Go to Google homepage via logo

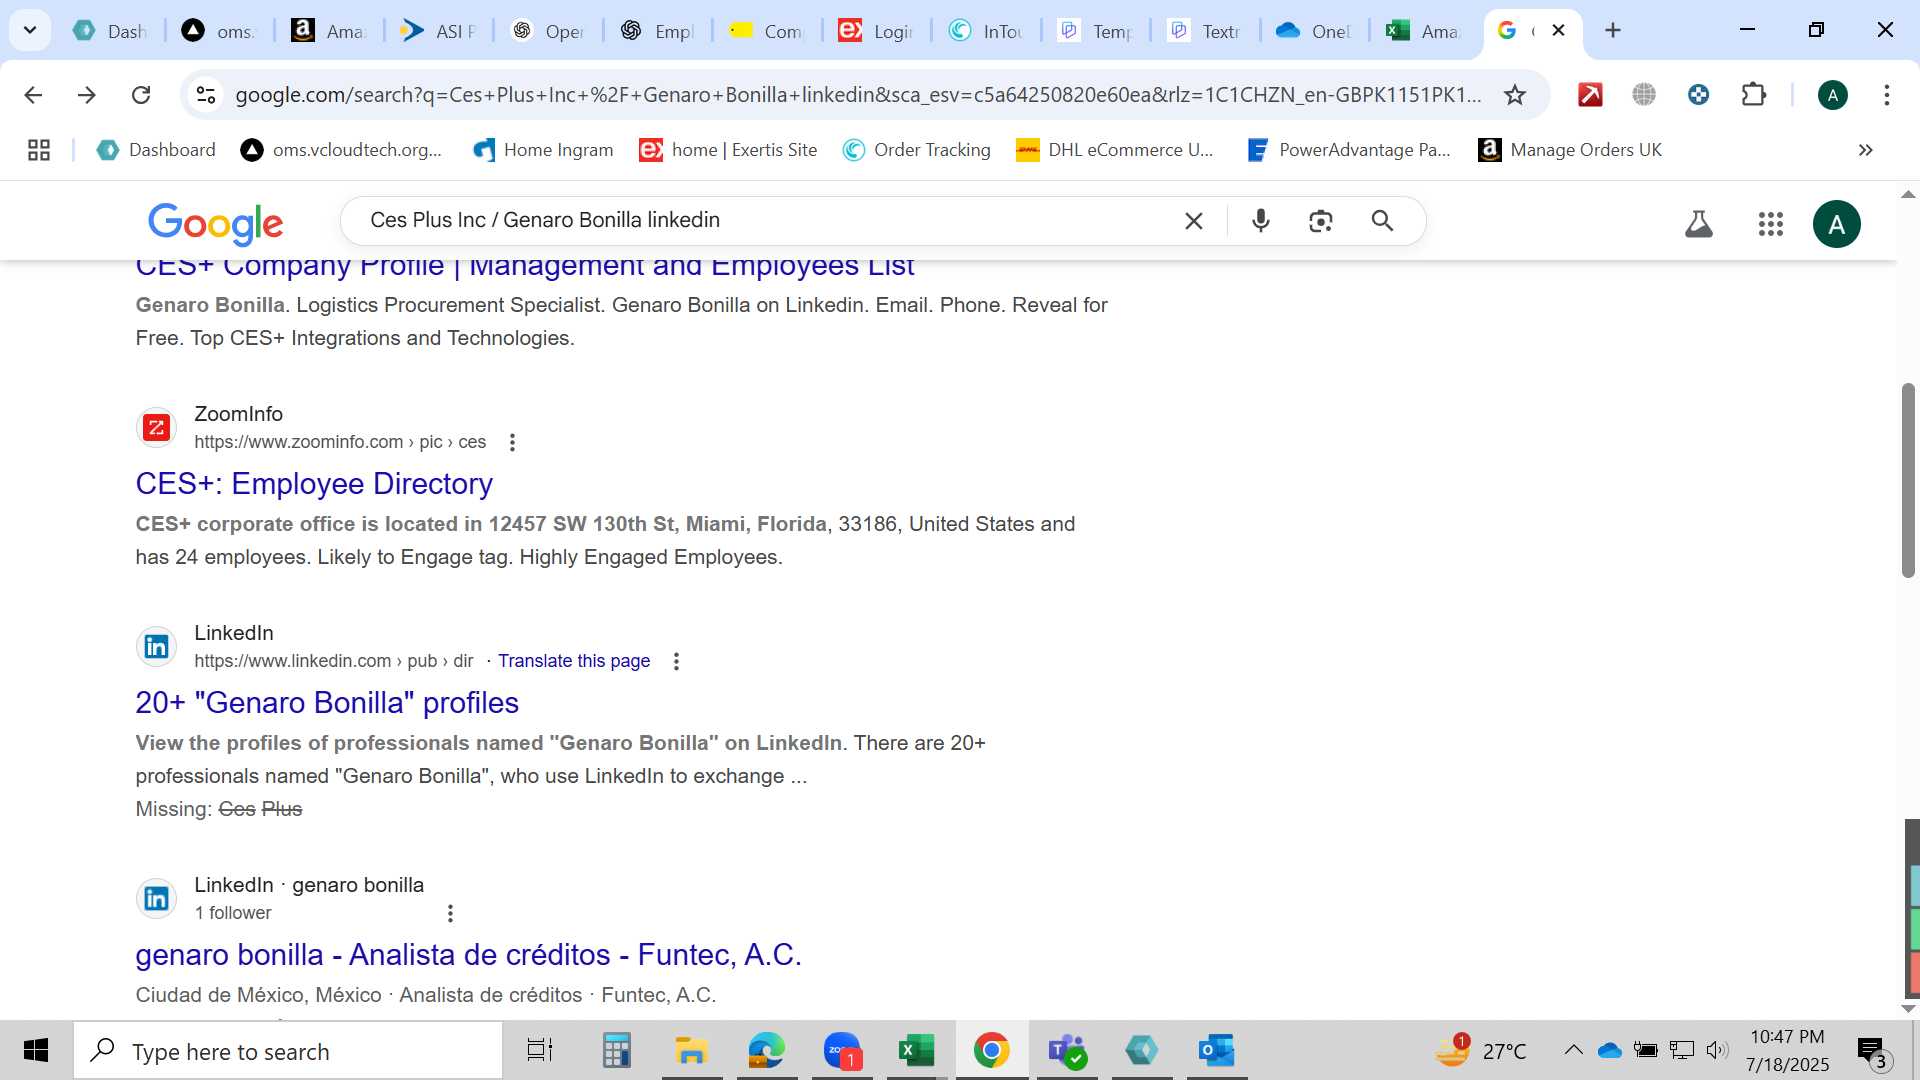215,223
